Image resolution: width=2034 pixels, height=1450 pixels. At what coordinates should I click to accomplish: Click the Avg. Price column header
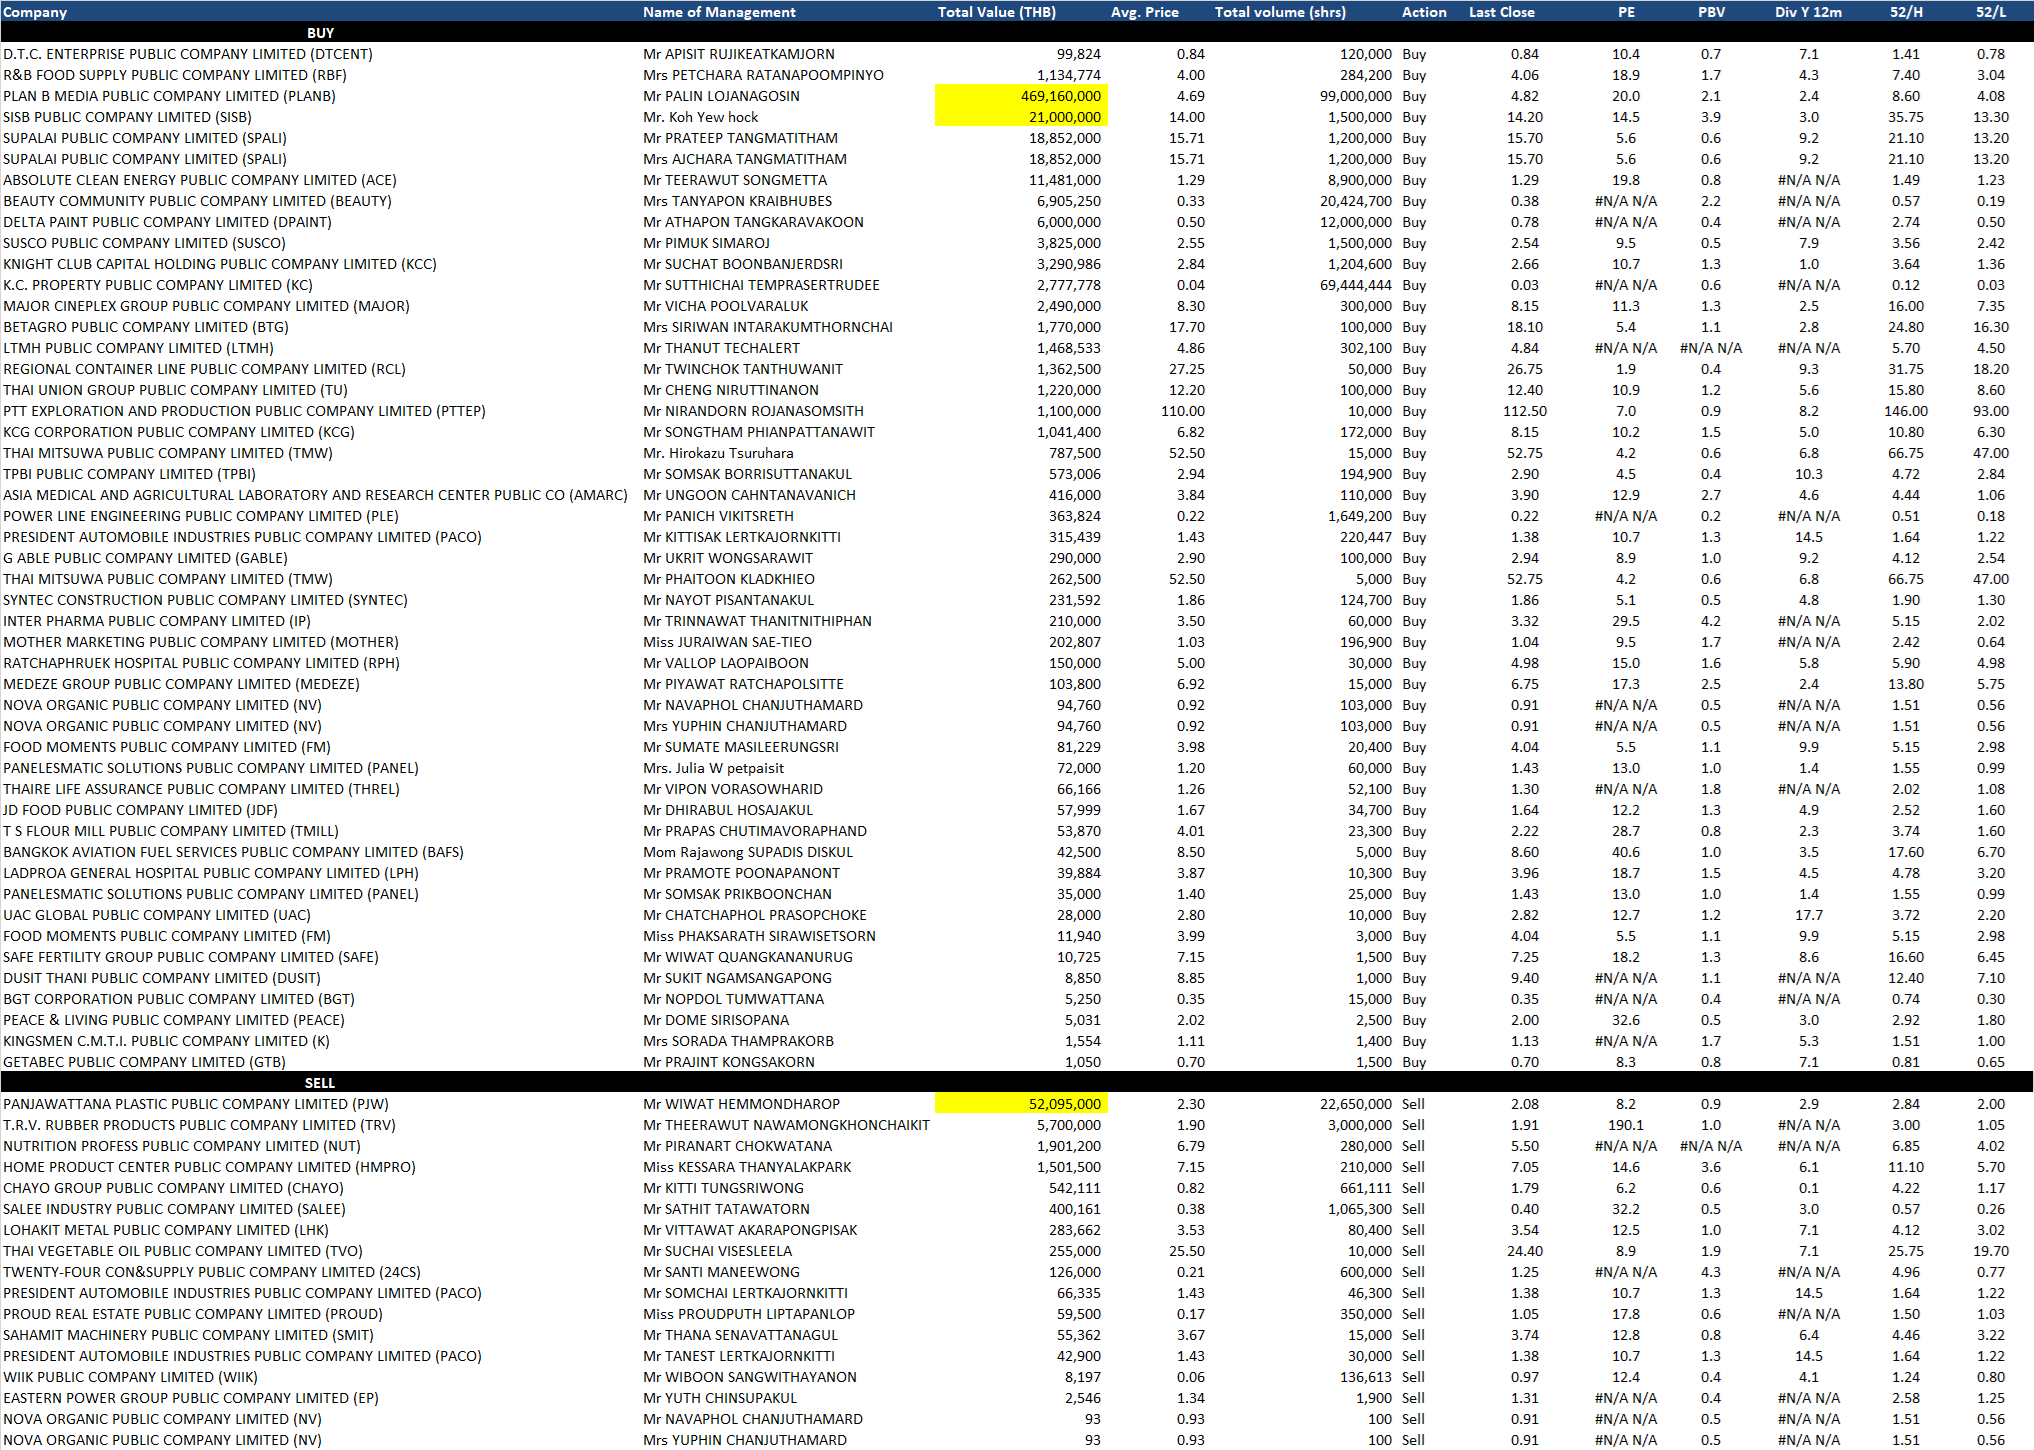tap(1144, 12)
